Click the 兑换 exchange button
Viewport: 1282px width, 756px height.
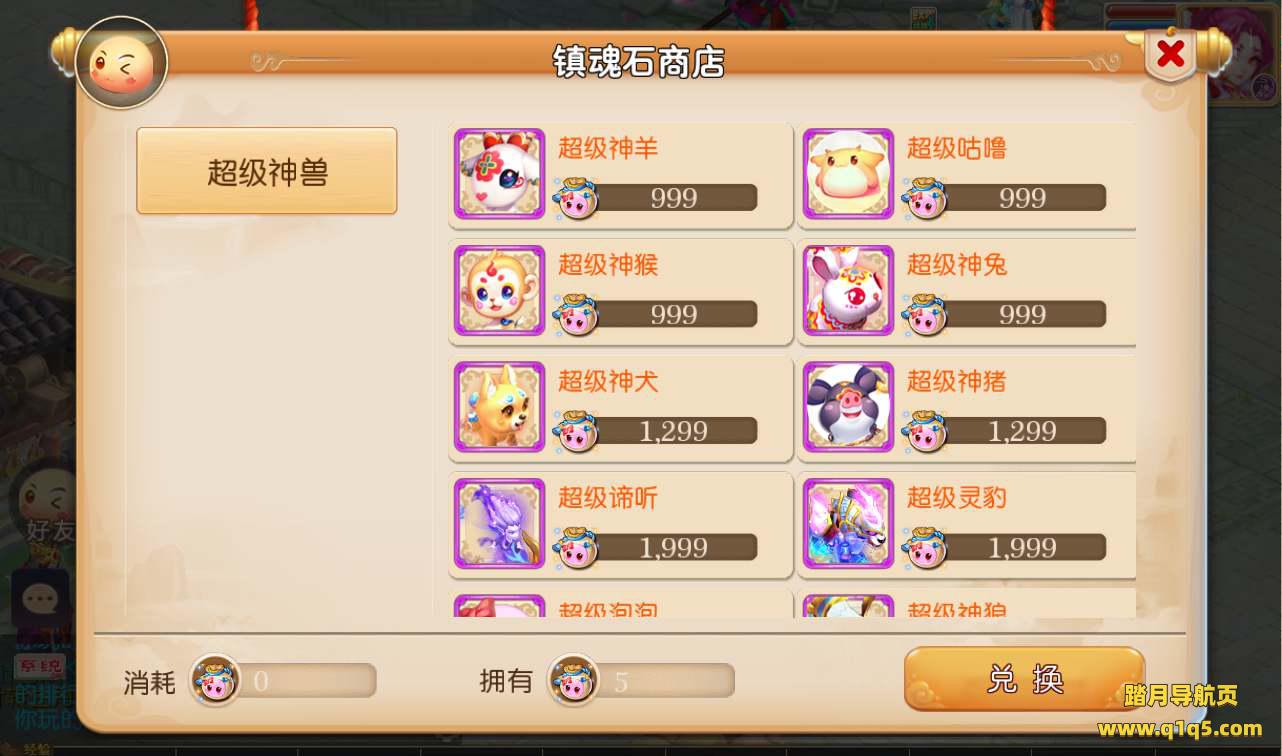(1024, 680)
